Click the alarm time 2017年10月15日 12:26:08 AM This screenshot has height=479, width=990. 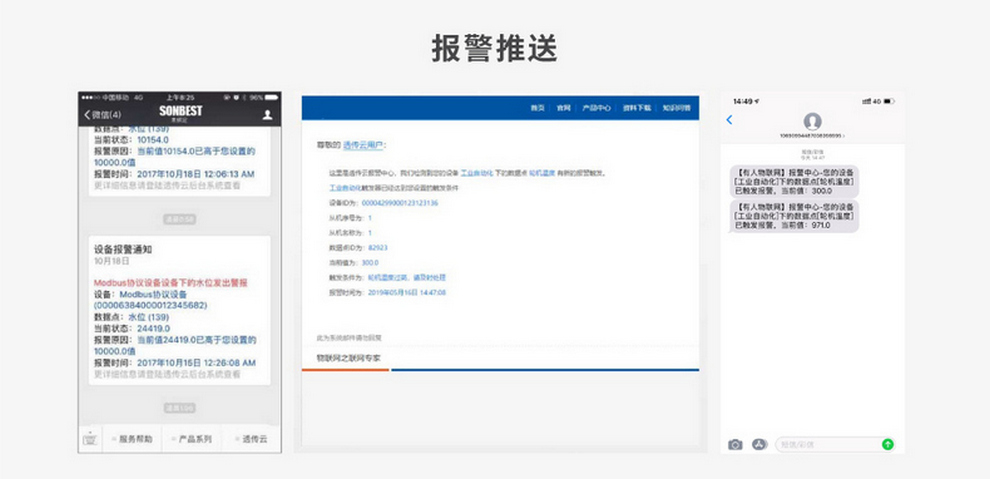click(196, 363)
